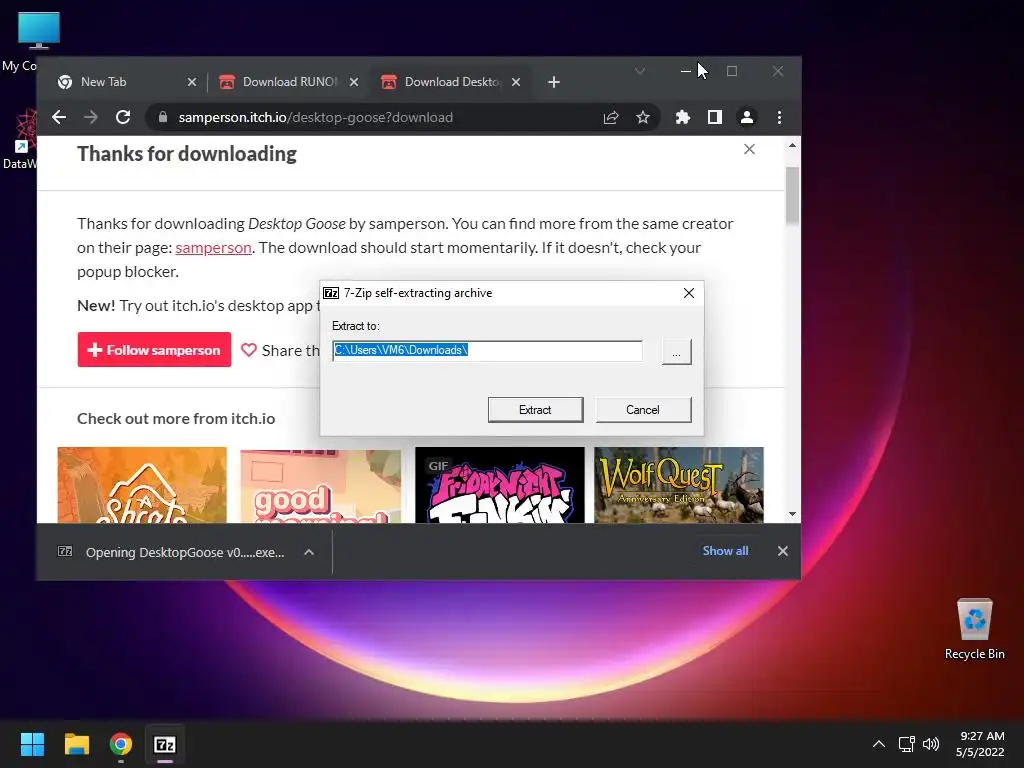Show hidden system tray icons

pyautogui.click(x=879, y=744)
